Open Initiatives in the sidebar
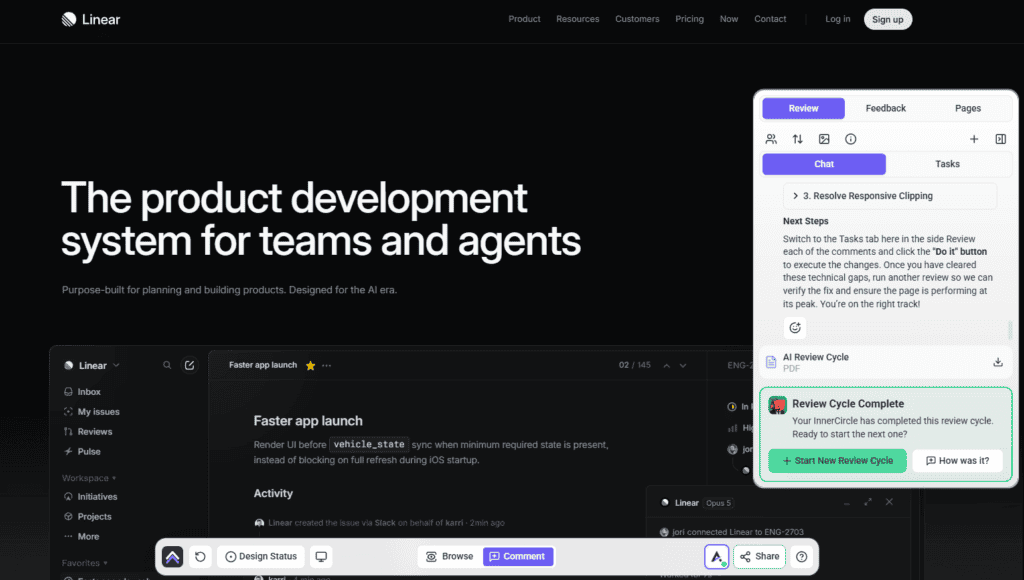This screenshot has height=580, width=1024. [x=91, y=496]
